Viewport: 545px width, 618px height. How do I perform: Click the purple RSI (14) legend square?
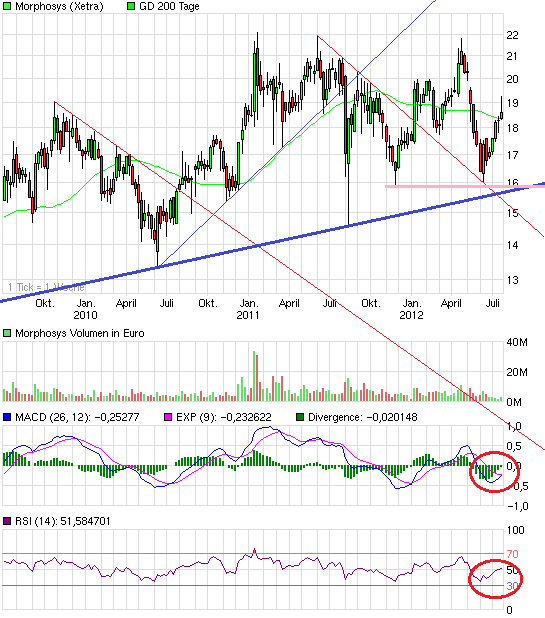pyautogui.click(x=7, y=521)
